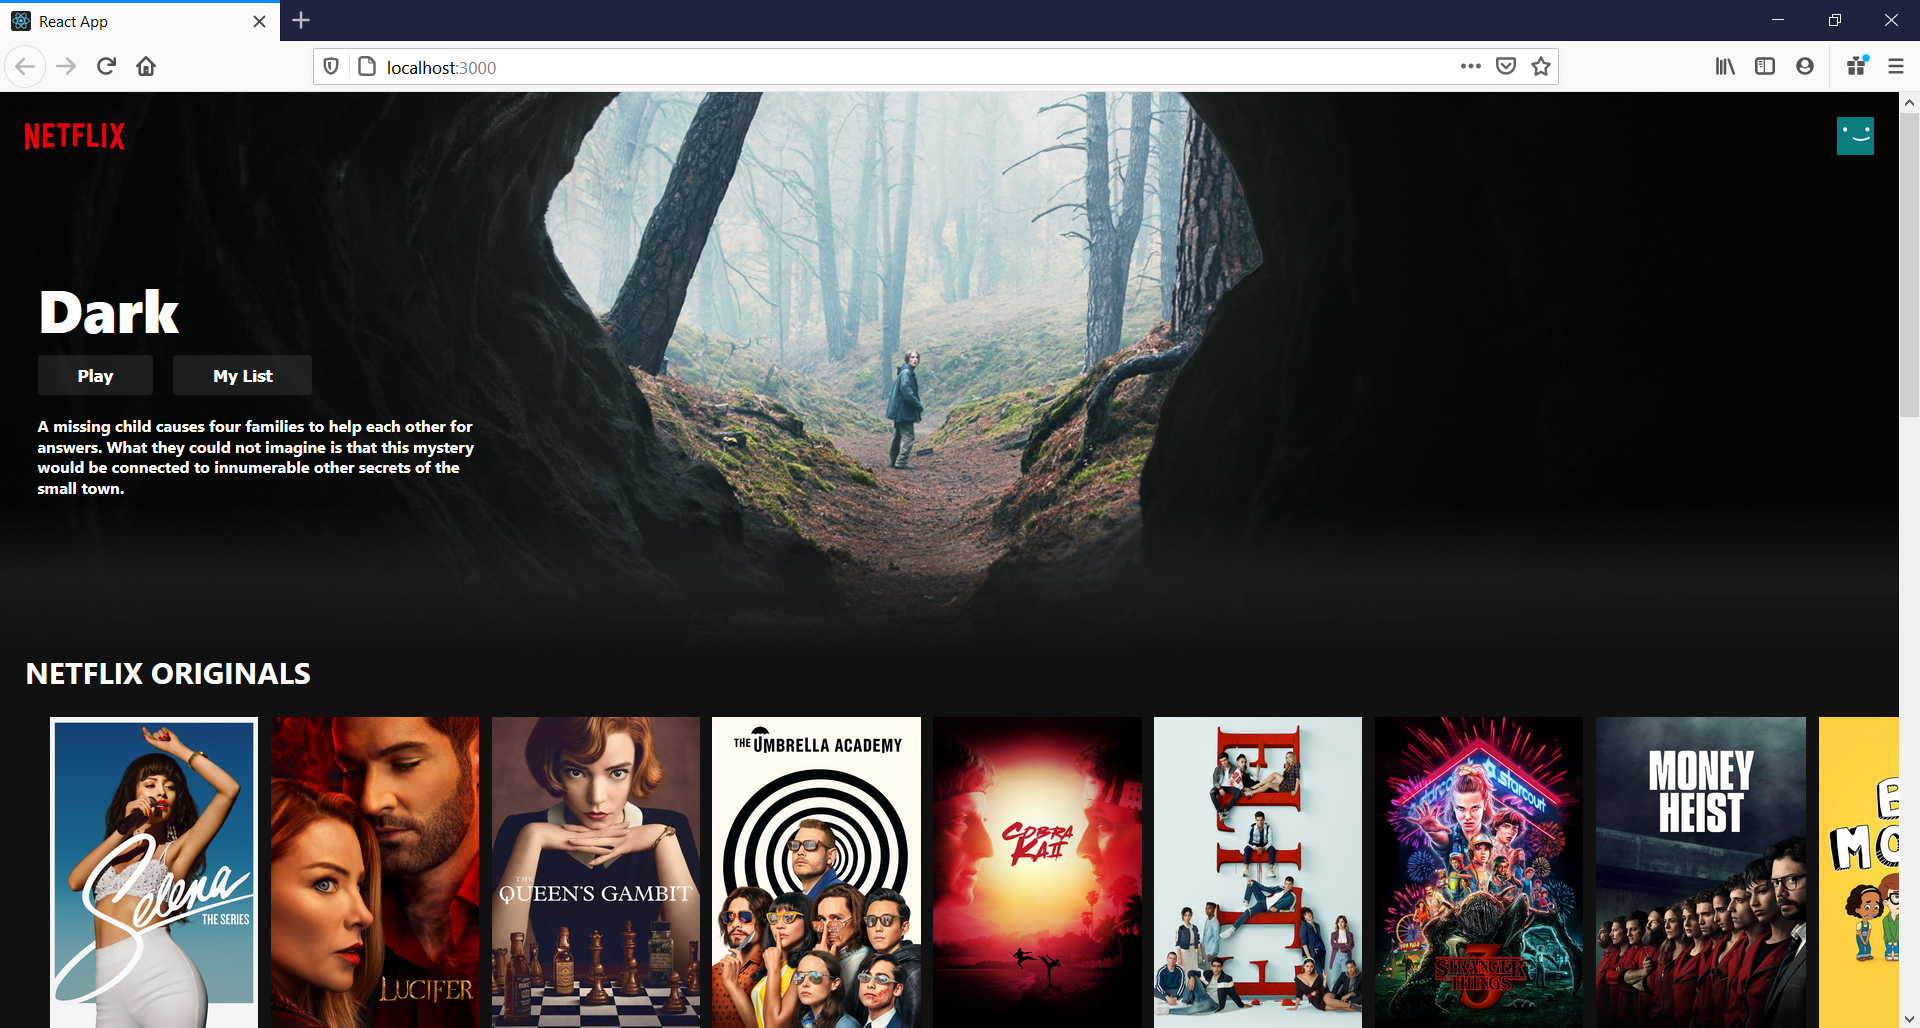Play the featured show Dark

pos(95,376)
